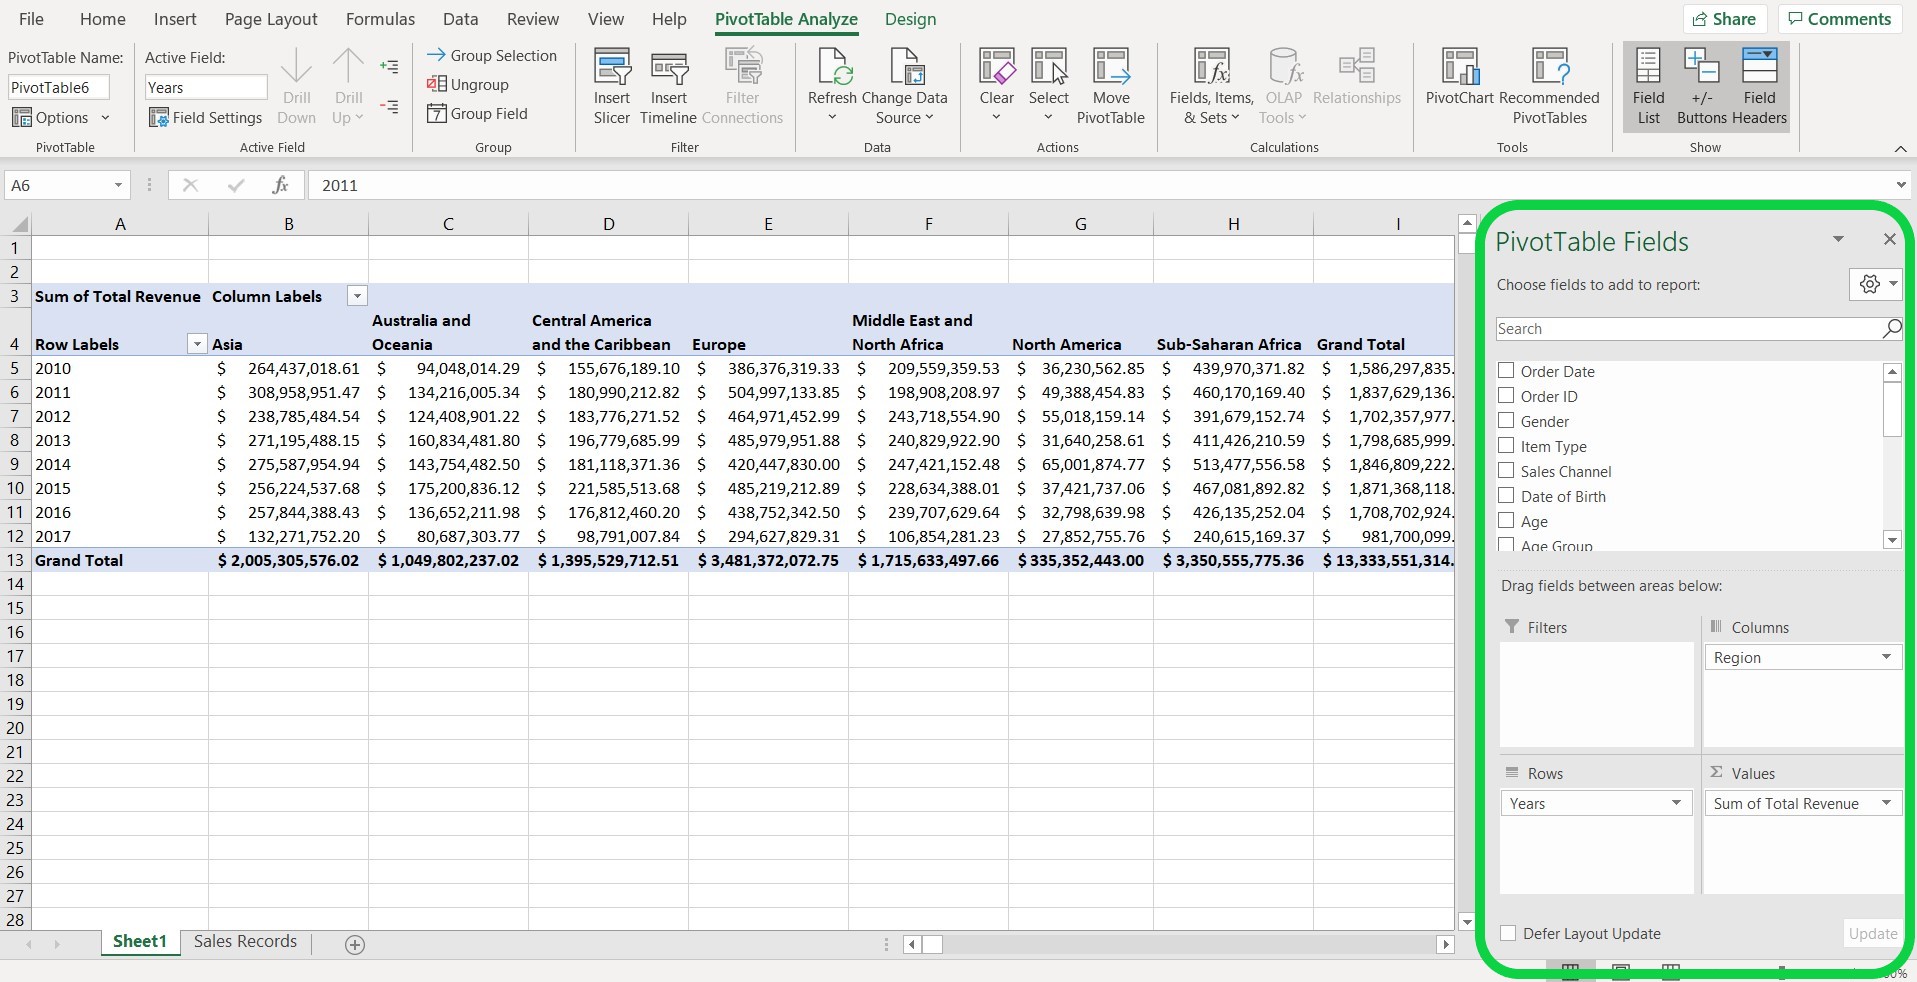Open the Insert Slicer tool
1917x982 pixels.
pos(610,85)
